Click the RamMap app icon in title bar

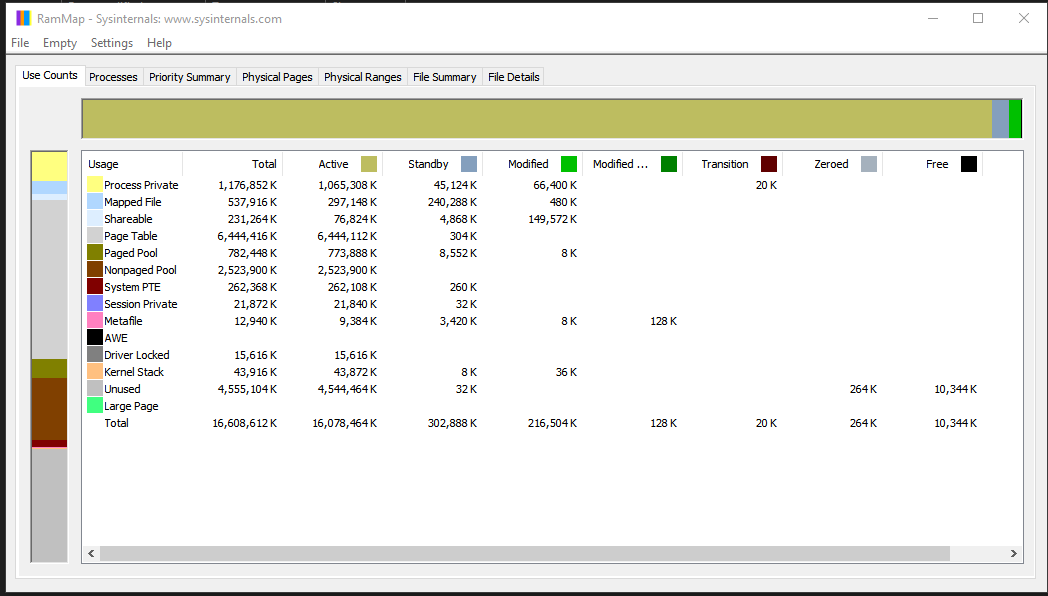coord(23,19)
